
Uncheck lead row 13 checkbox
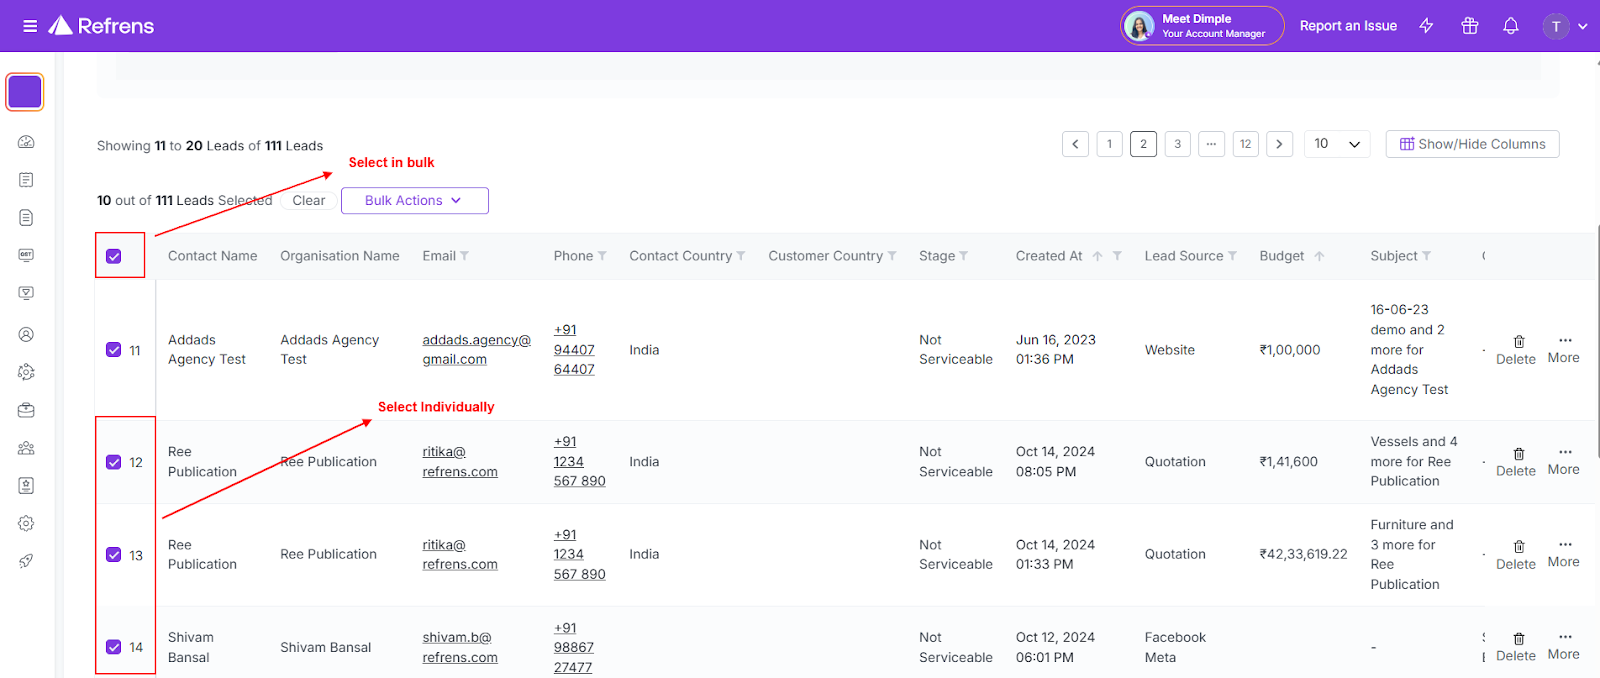pos(114,555)
